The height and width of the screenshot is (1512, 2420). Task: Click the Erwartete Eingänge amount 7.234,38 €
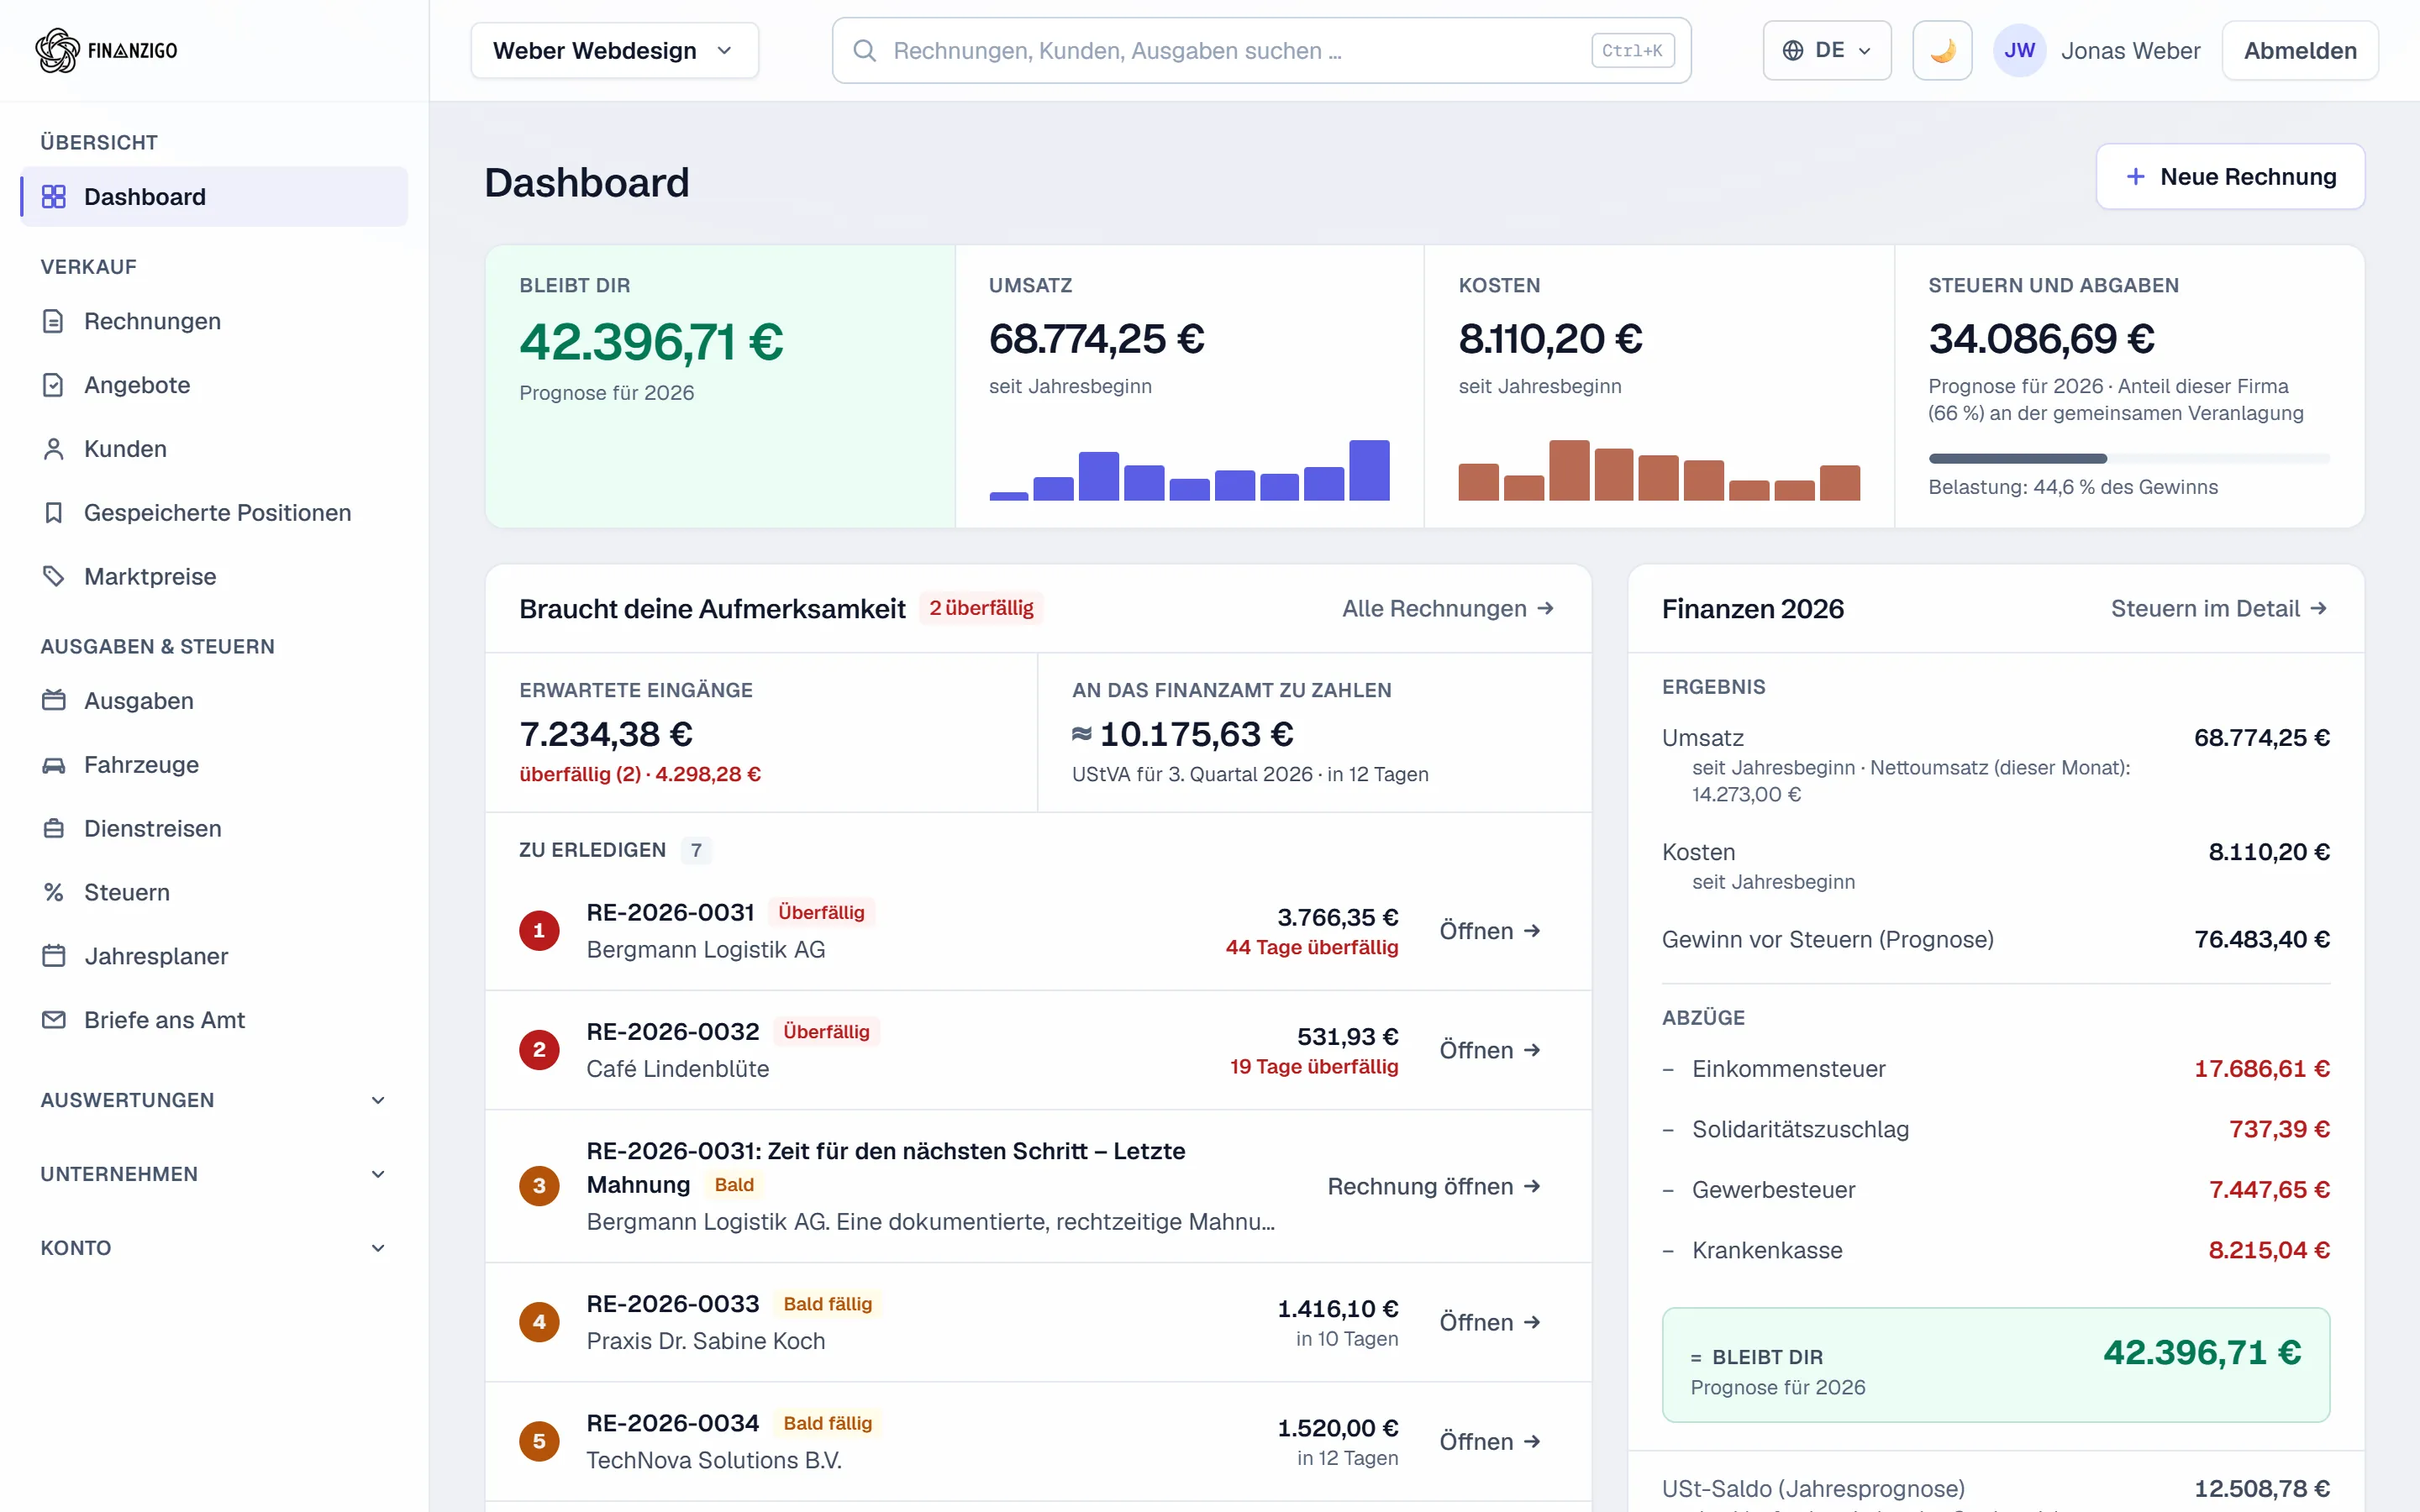pyautogui.click(x=606, y=735)
